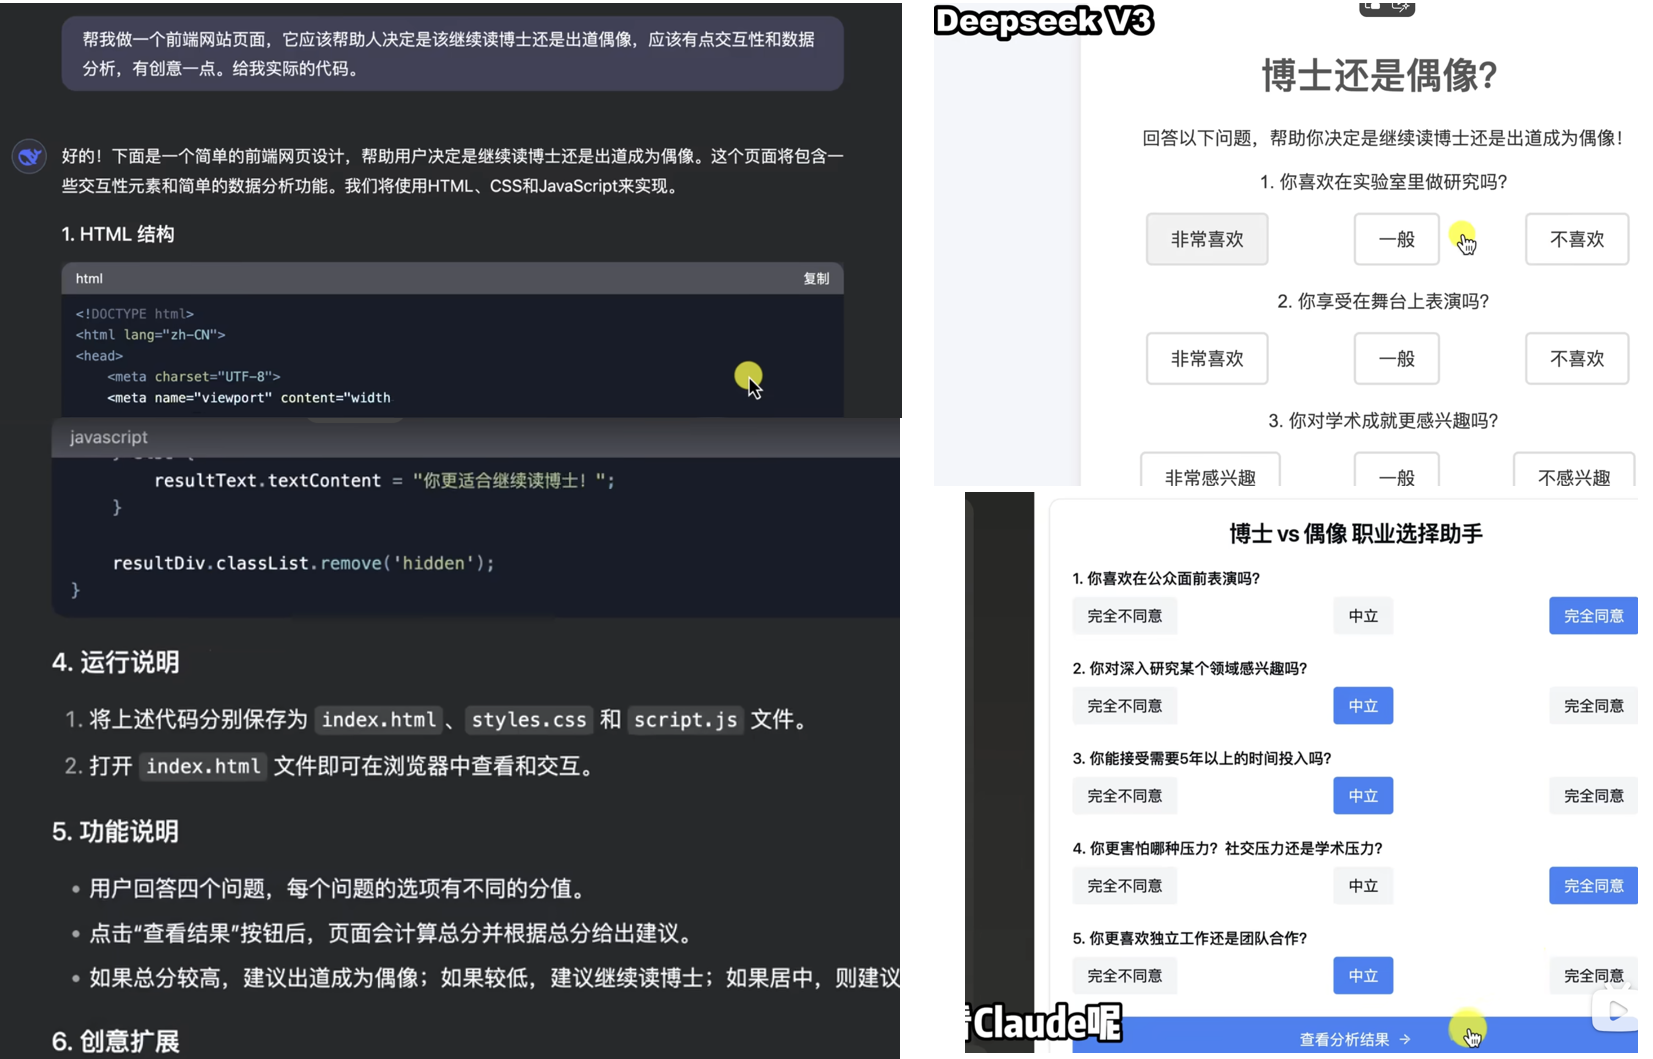Select 中立 for 公众面前表演 question
The width and height of the screenshot is (1653, 1059).
1363,616
